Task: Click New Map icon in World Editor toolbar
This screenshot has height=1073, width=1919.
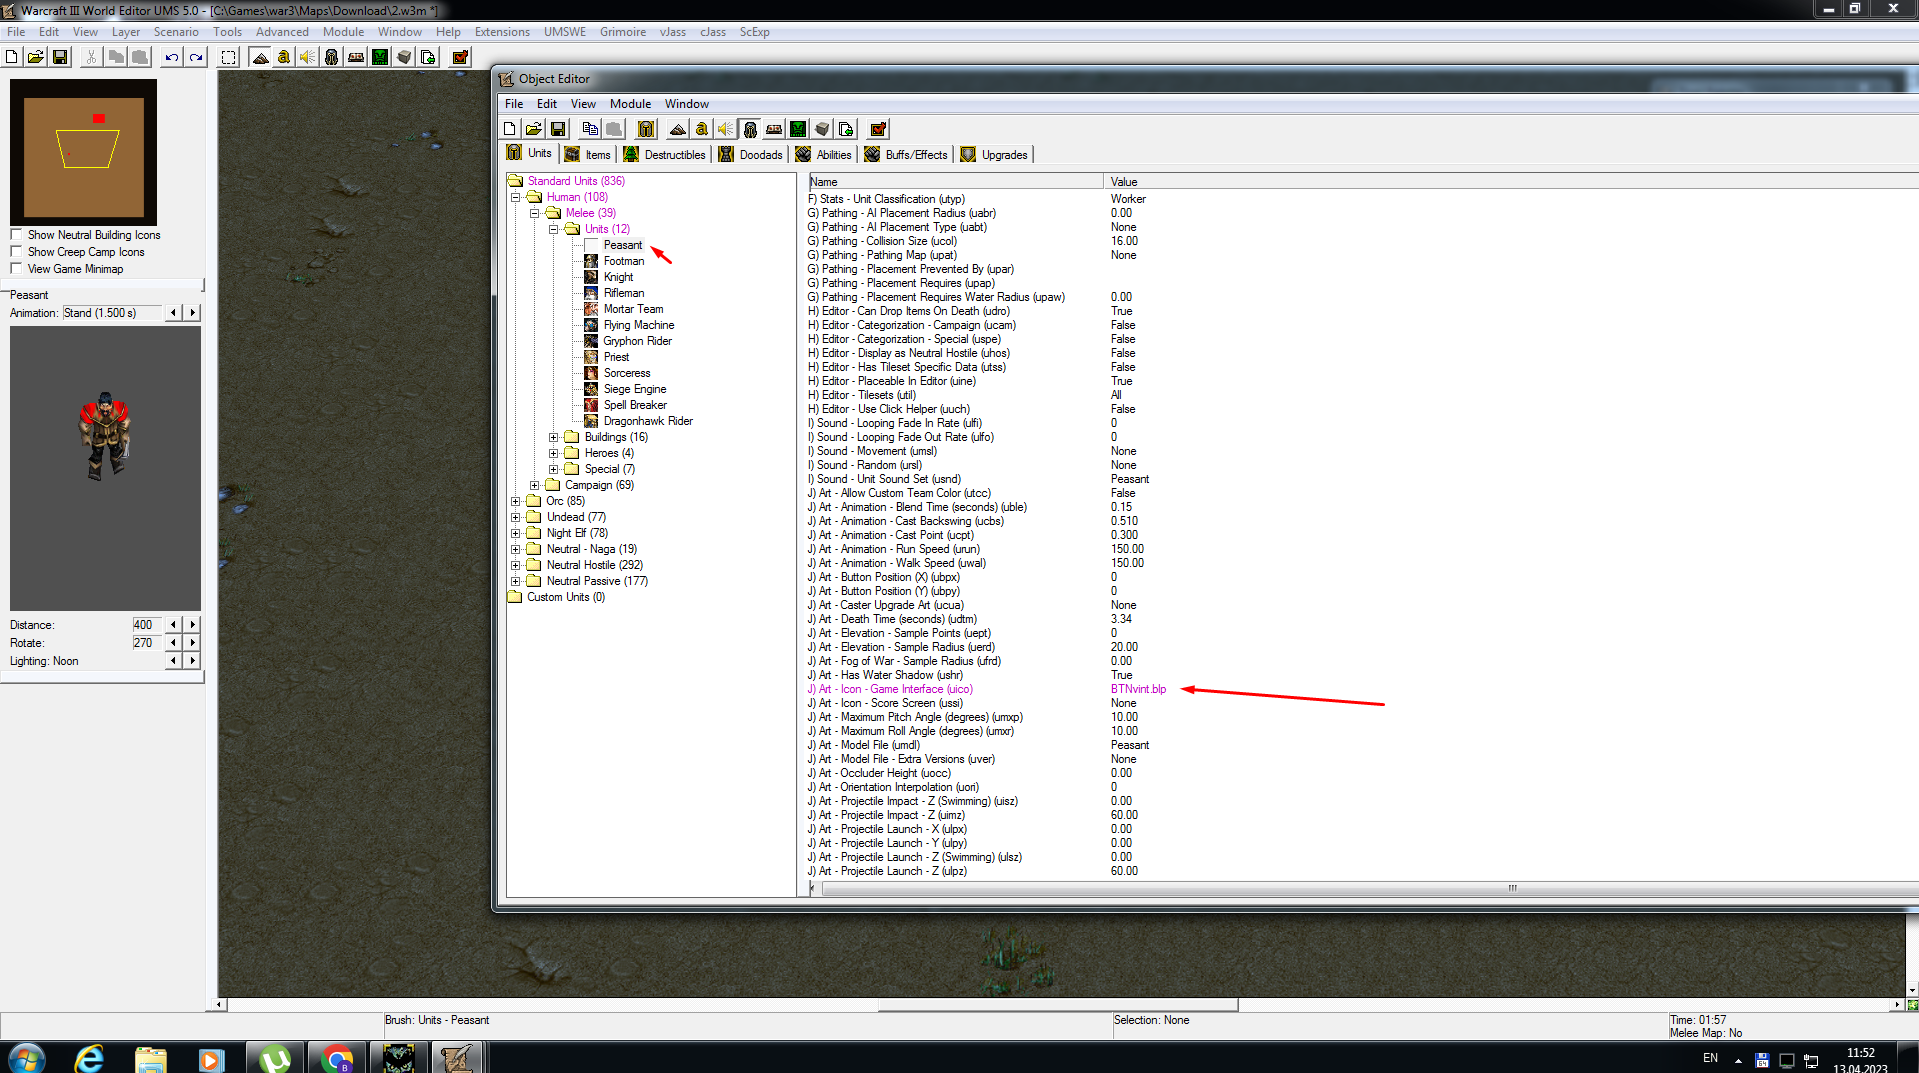Action: click(12, 57)
